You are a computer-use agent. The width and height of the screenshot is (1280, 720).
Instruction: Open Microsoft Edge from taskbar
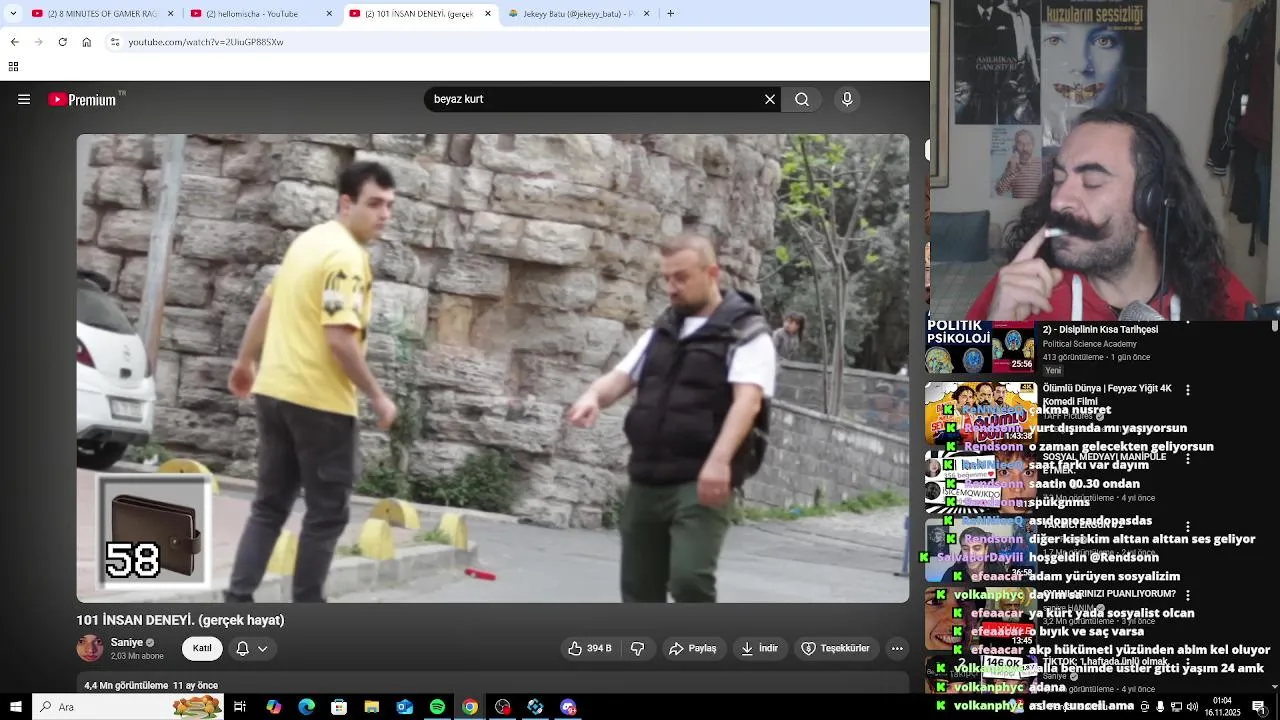pyautogui.click(x=306, y=707)
